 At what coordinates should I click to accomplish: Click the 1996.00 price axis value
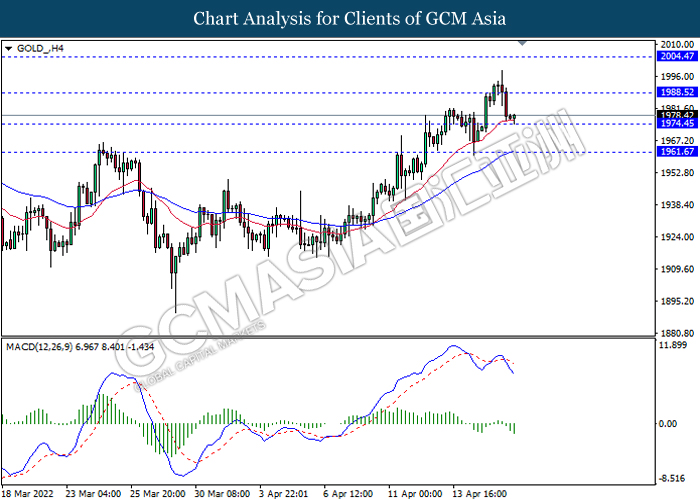click(677, 76)
